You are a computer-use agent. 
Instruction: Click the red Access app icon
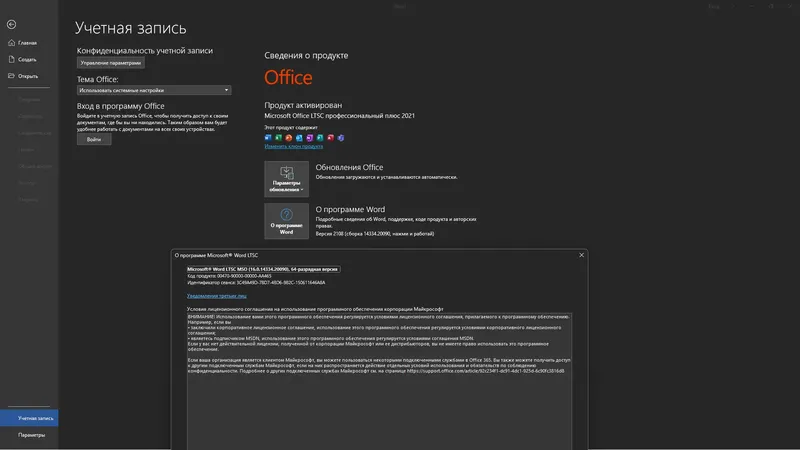331,138
